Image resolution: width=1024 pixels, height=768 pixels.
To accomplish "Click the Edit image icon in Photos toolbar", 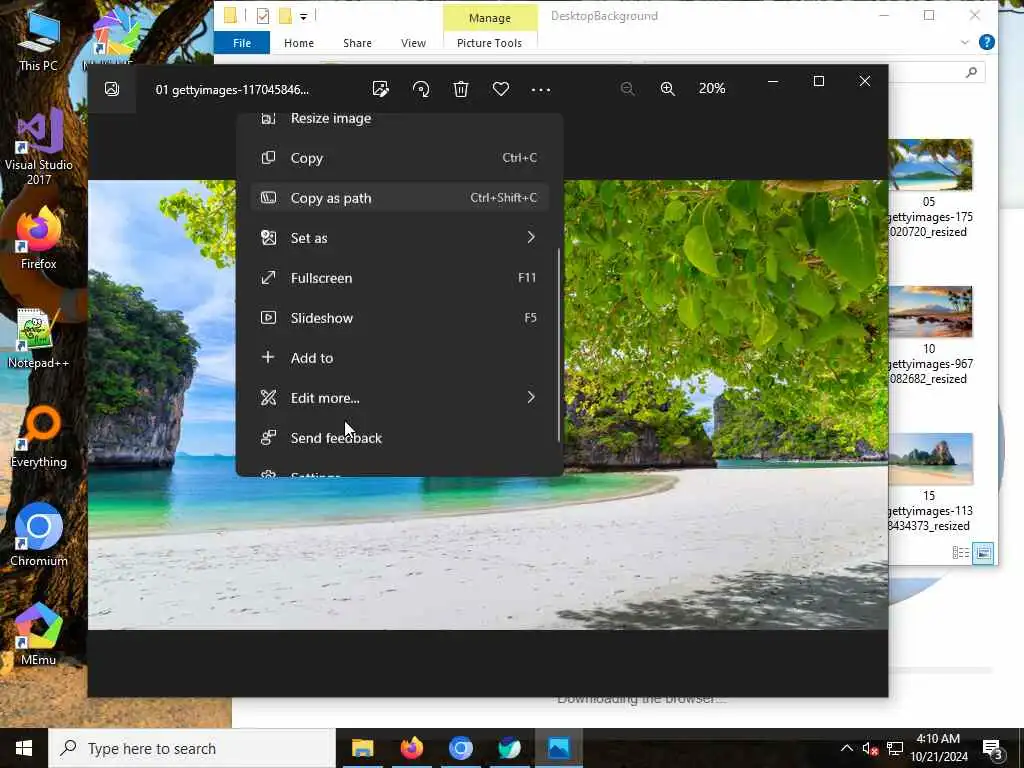I will [x=380, y=89].
